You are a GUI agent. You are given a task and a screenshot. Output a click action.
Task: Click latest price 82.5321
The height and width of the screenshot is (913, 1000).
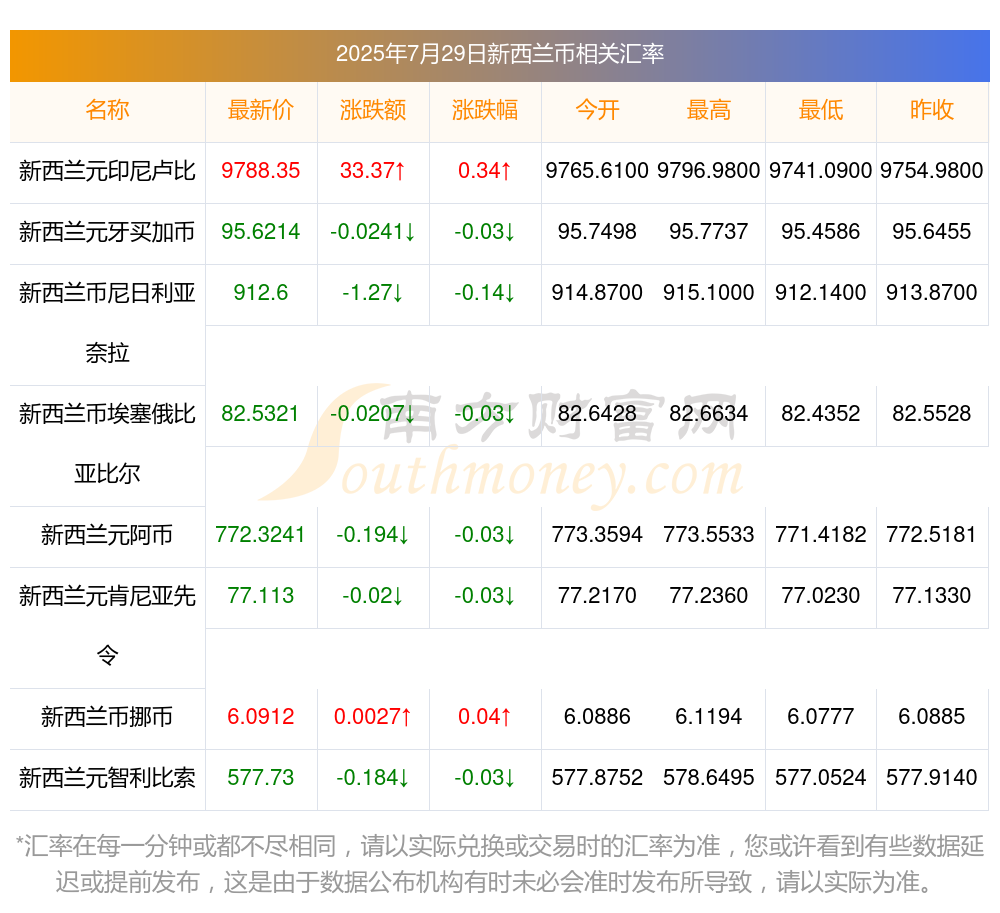pos(261,414)
